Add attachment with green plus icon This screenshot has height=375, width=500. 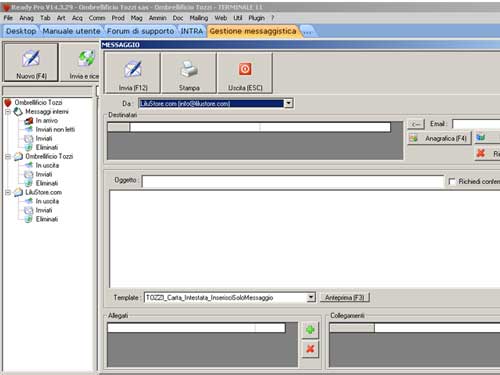click(310, 330)
